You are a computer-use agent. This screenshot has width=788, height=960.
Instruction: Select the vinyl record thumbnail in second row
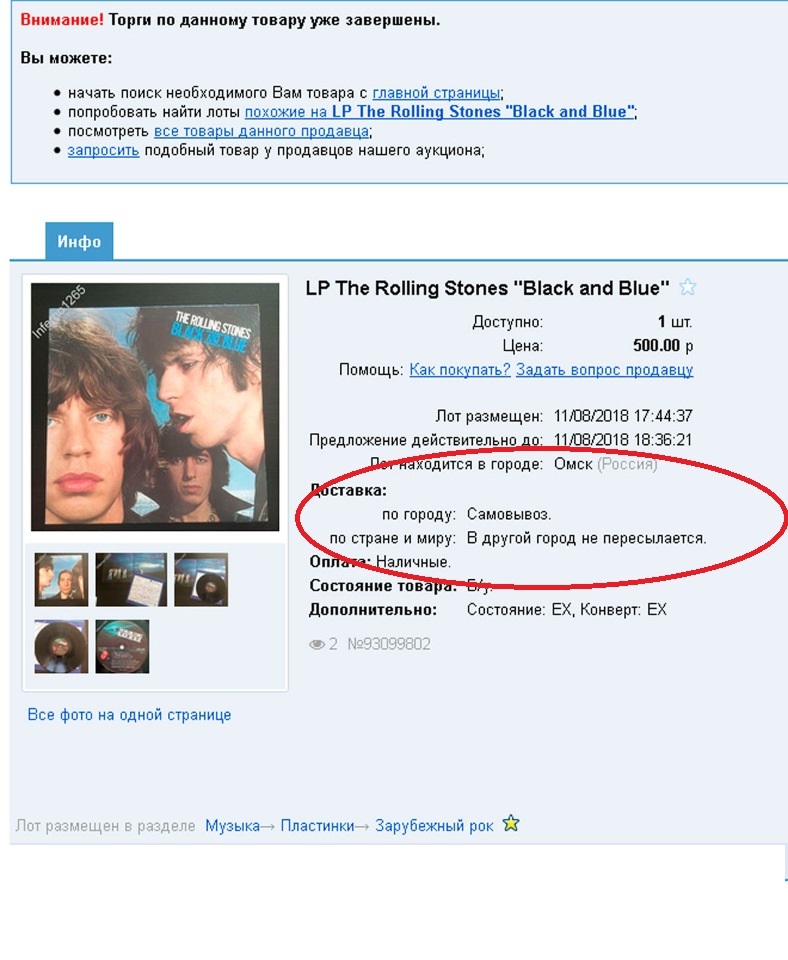(61, 646)
